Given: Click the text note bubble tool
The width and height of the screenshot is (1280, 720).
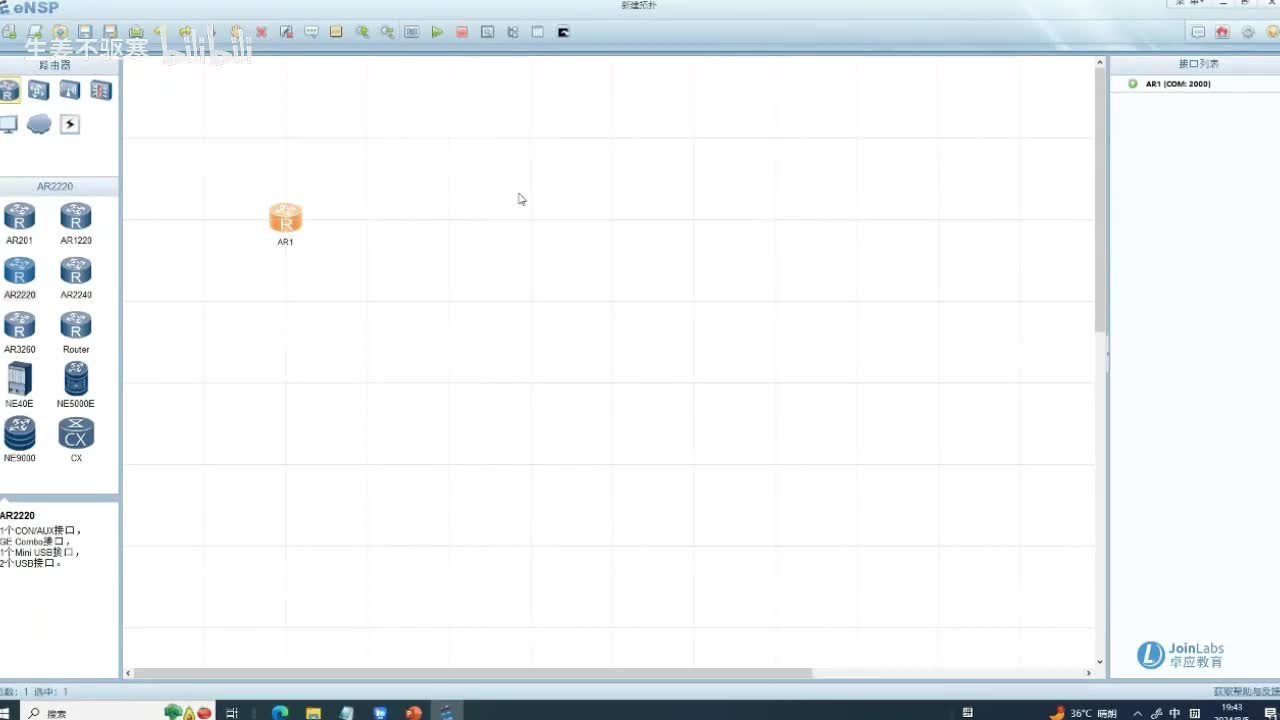Looking at the screenshot, I should (311, 32).
